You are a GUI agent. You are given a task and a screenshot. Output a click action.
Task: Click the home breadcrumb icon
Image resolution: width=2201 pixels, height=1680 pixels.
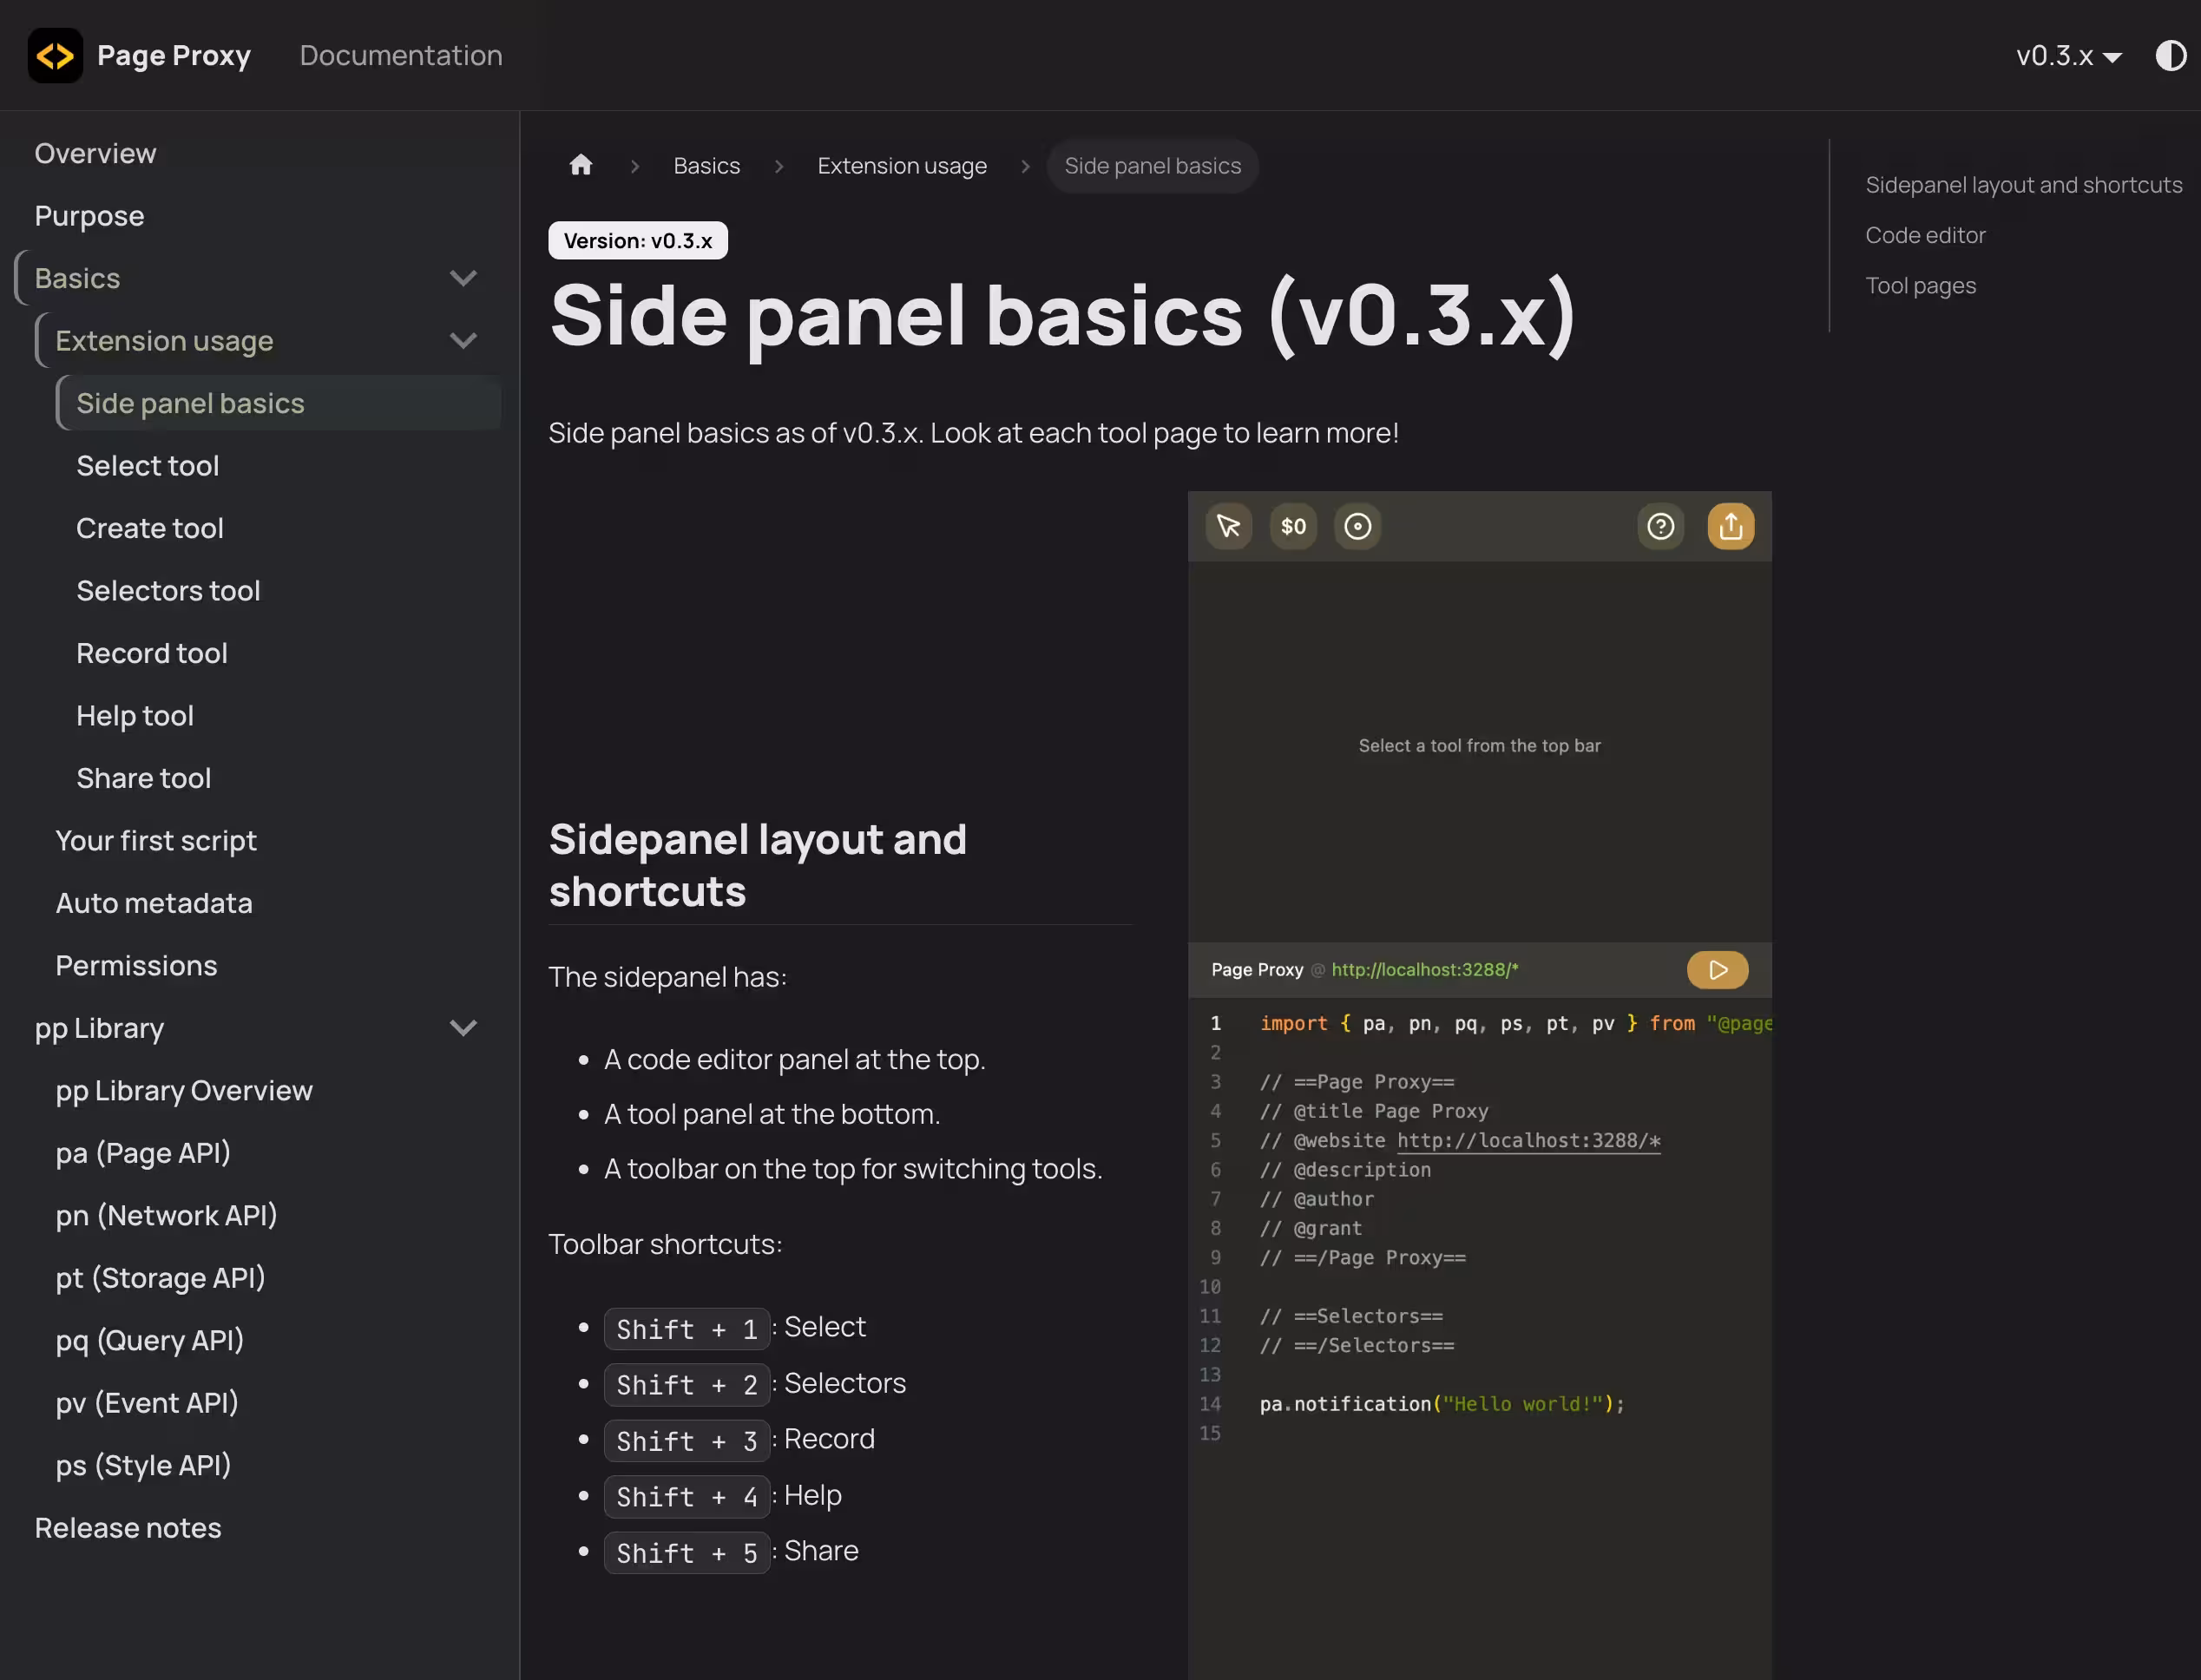pos(581,165)
